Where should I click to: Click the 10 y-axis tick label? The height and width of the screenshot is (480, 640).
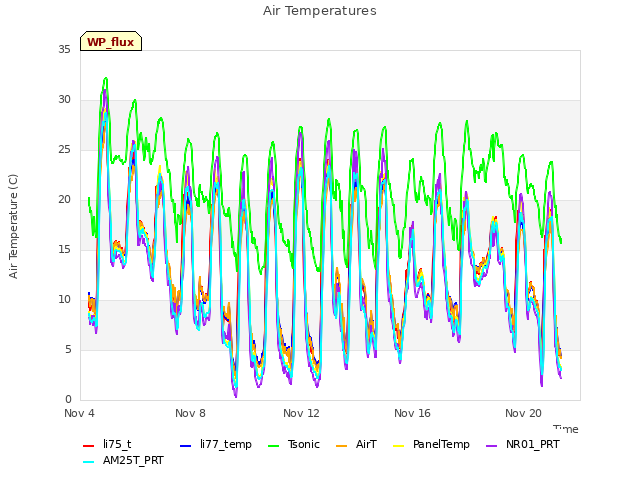(x=64, y=299)
